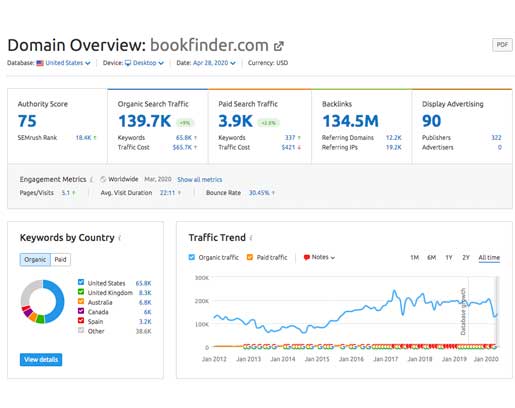Switch traffic trend to 2Y
Screen dimensions: 515x408
[x=466, y=258]
